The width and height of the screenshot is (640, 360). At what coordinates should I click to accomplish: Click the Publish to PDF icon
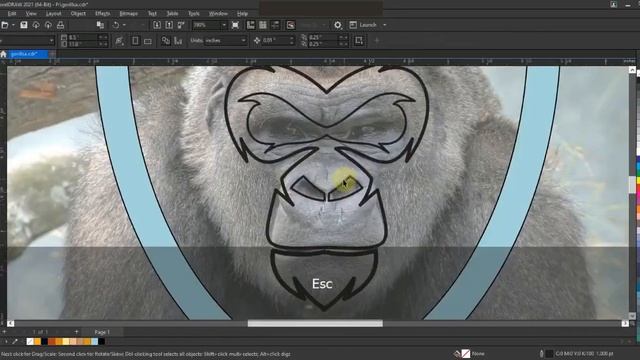181,25
